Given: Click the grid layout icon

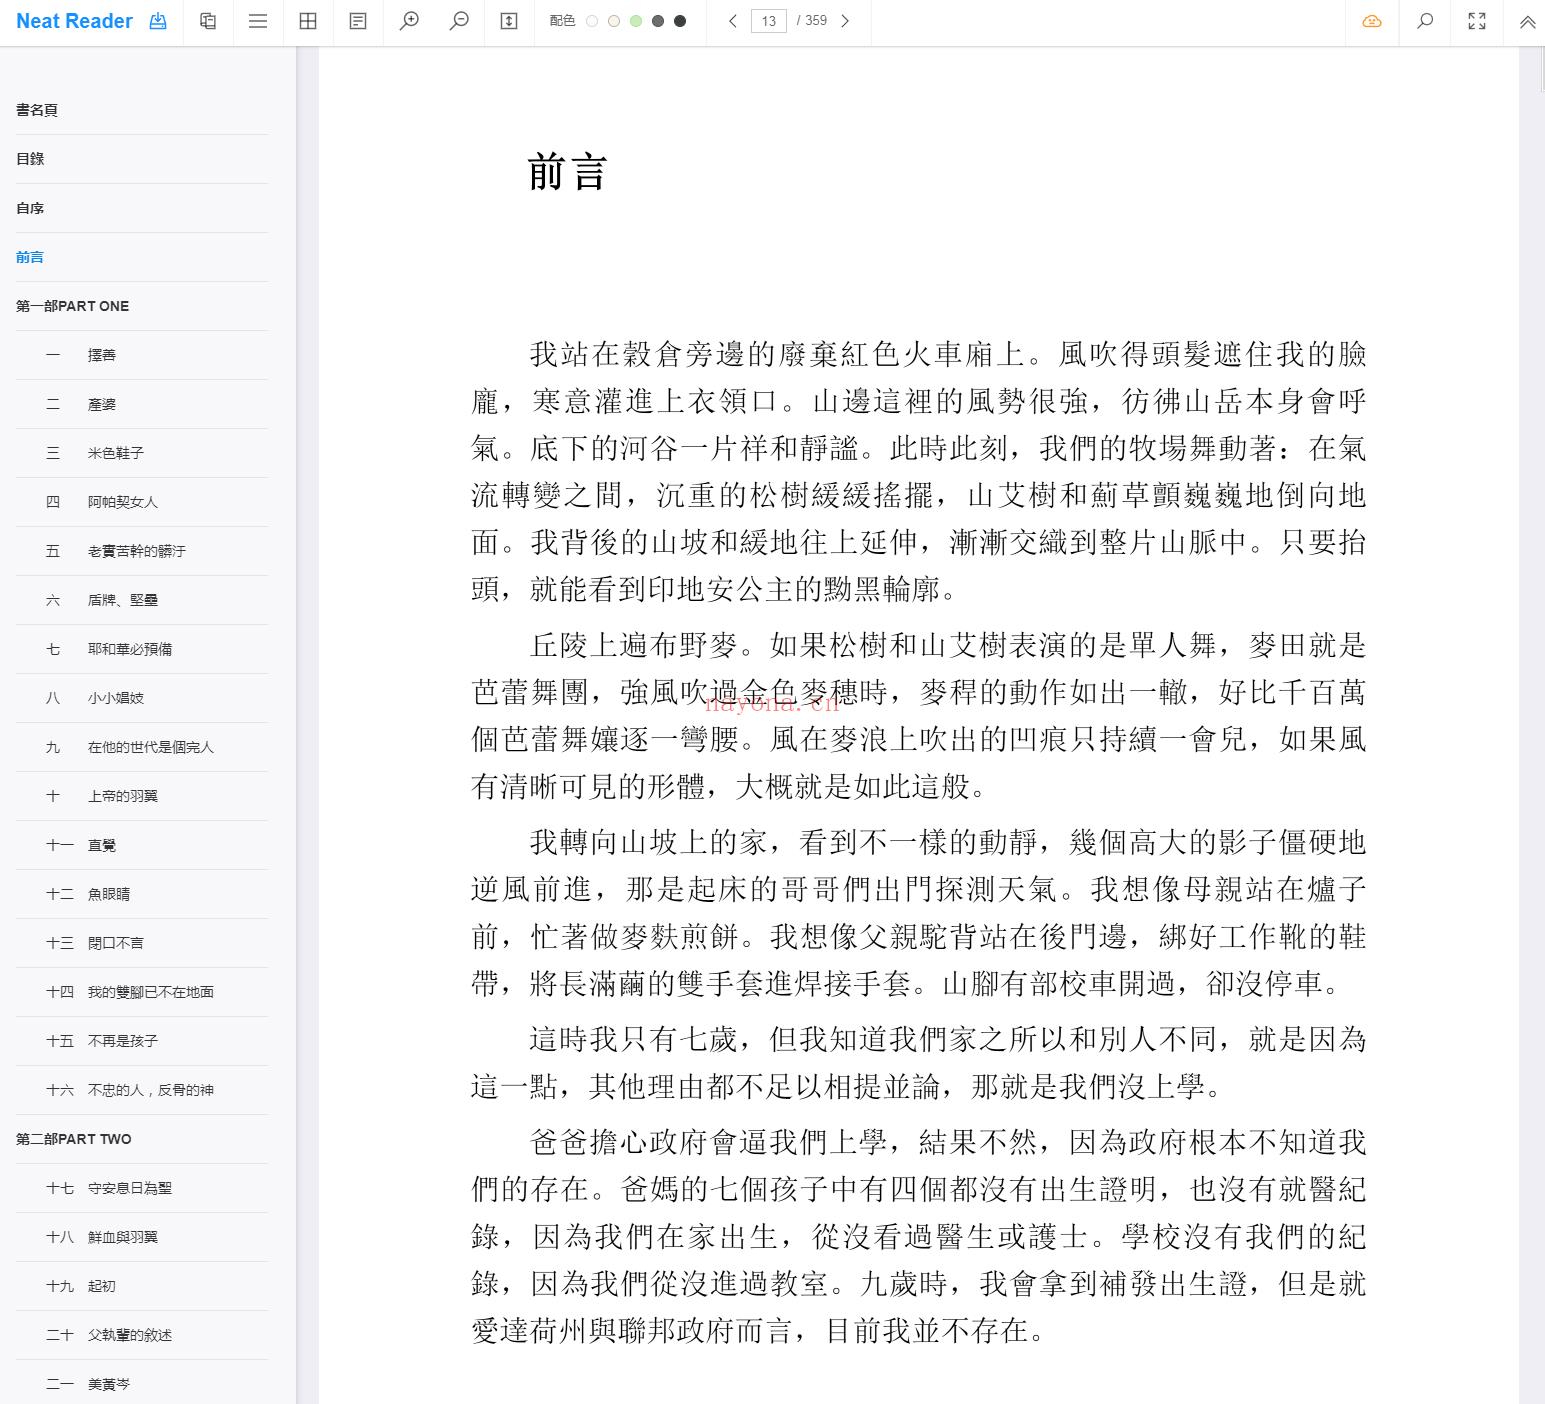Looking at the screenshot, I should (x=308, y=21).
